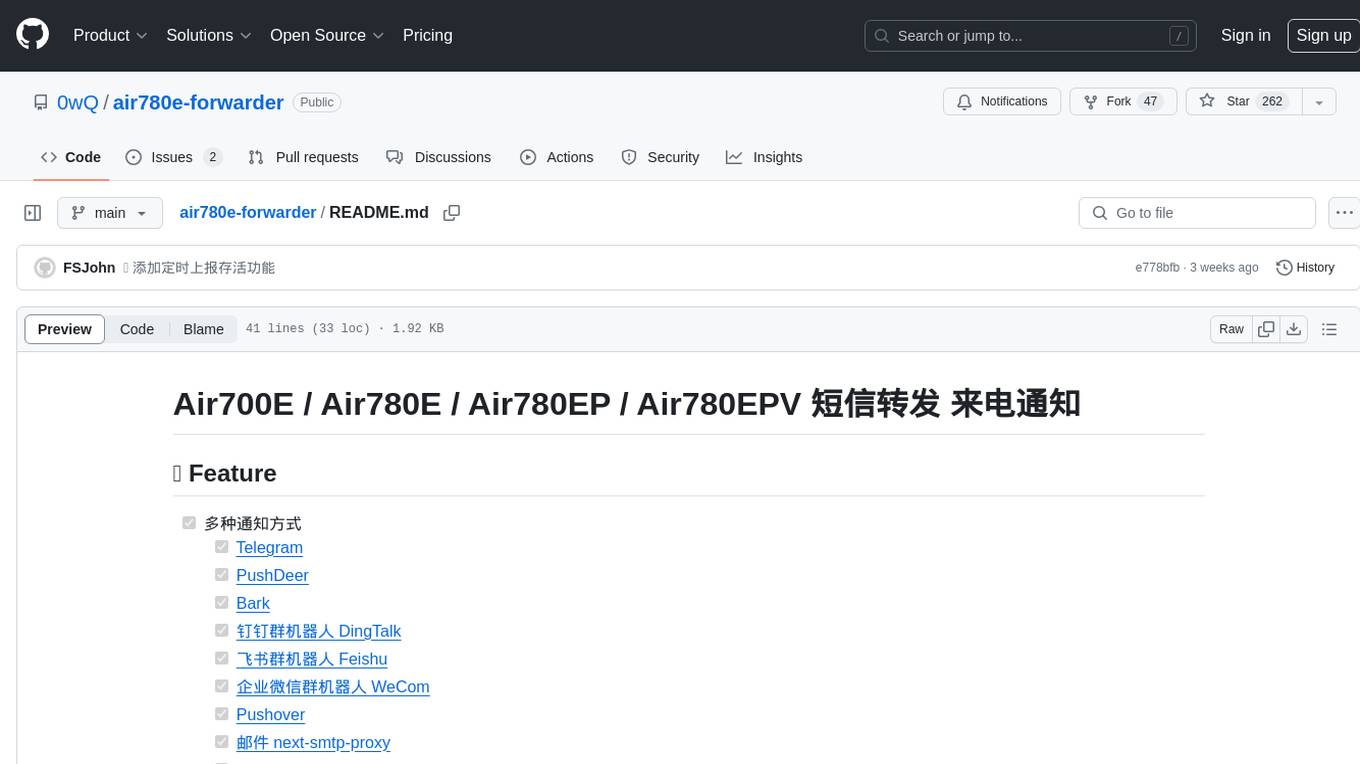Click the Security shield icon
This screenshot has height=764, width=1360.
click(x=629, y=157)
